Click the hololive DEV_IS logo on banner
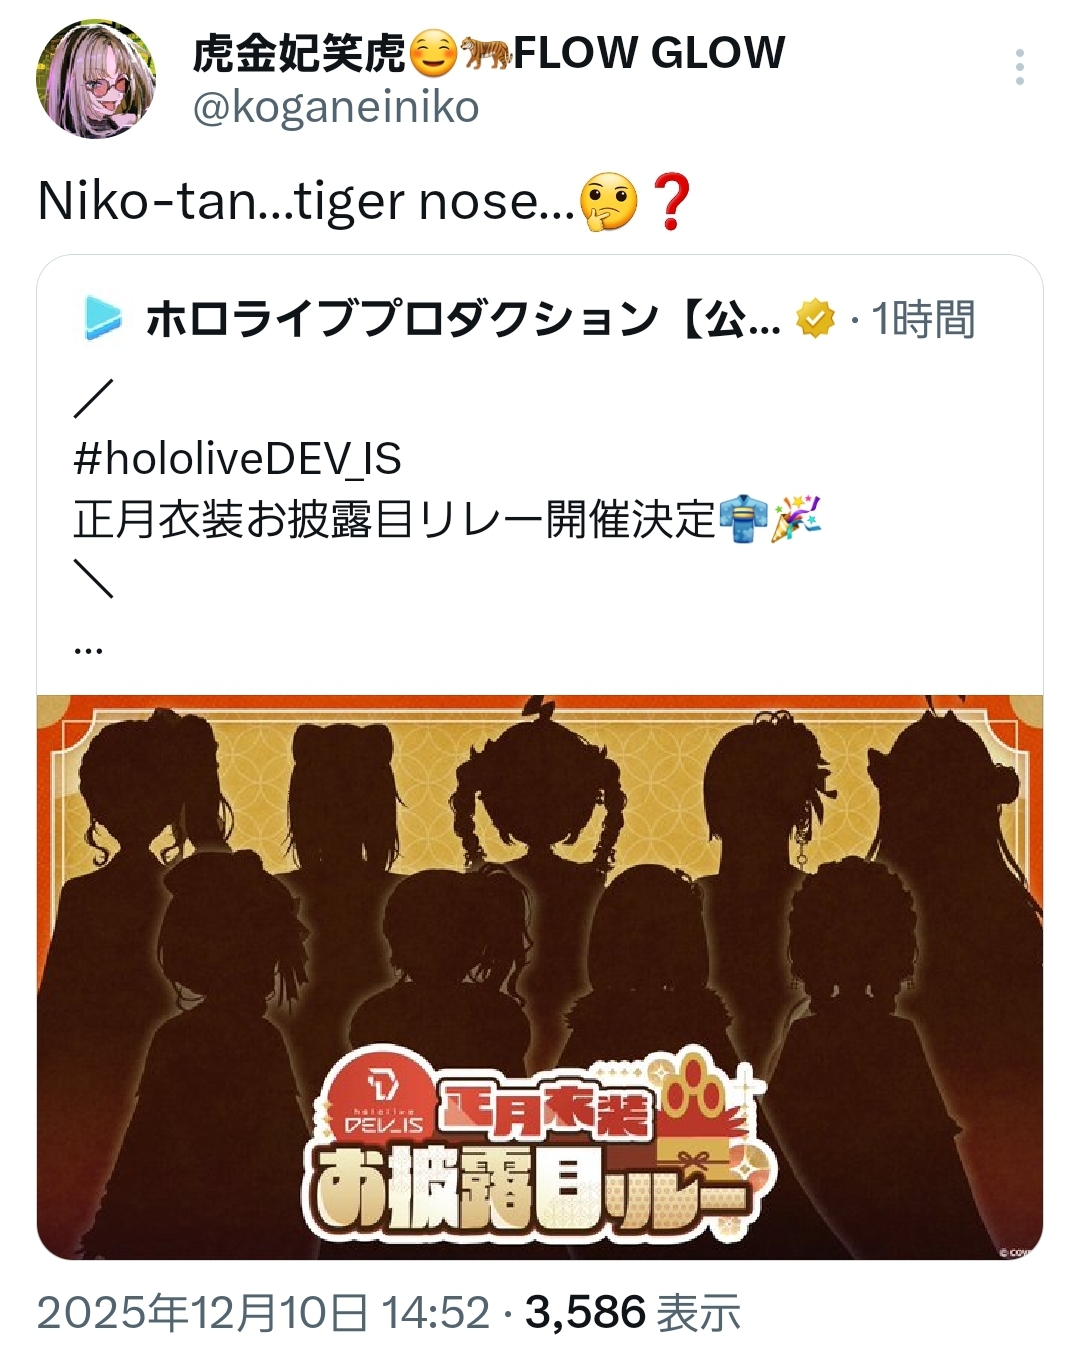The height and width of the screenshot is (1364, 1080). tap(383, 1101)
